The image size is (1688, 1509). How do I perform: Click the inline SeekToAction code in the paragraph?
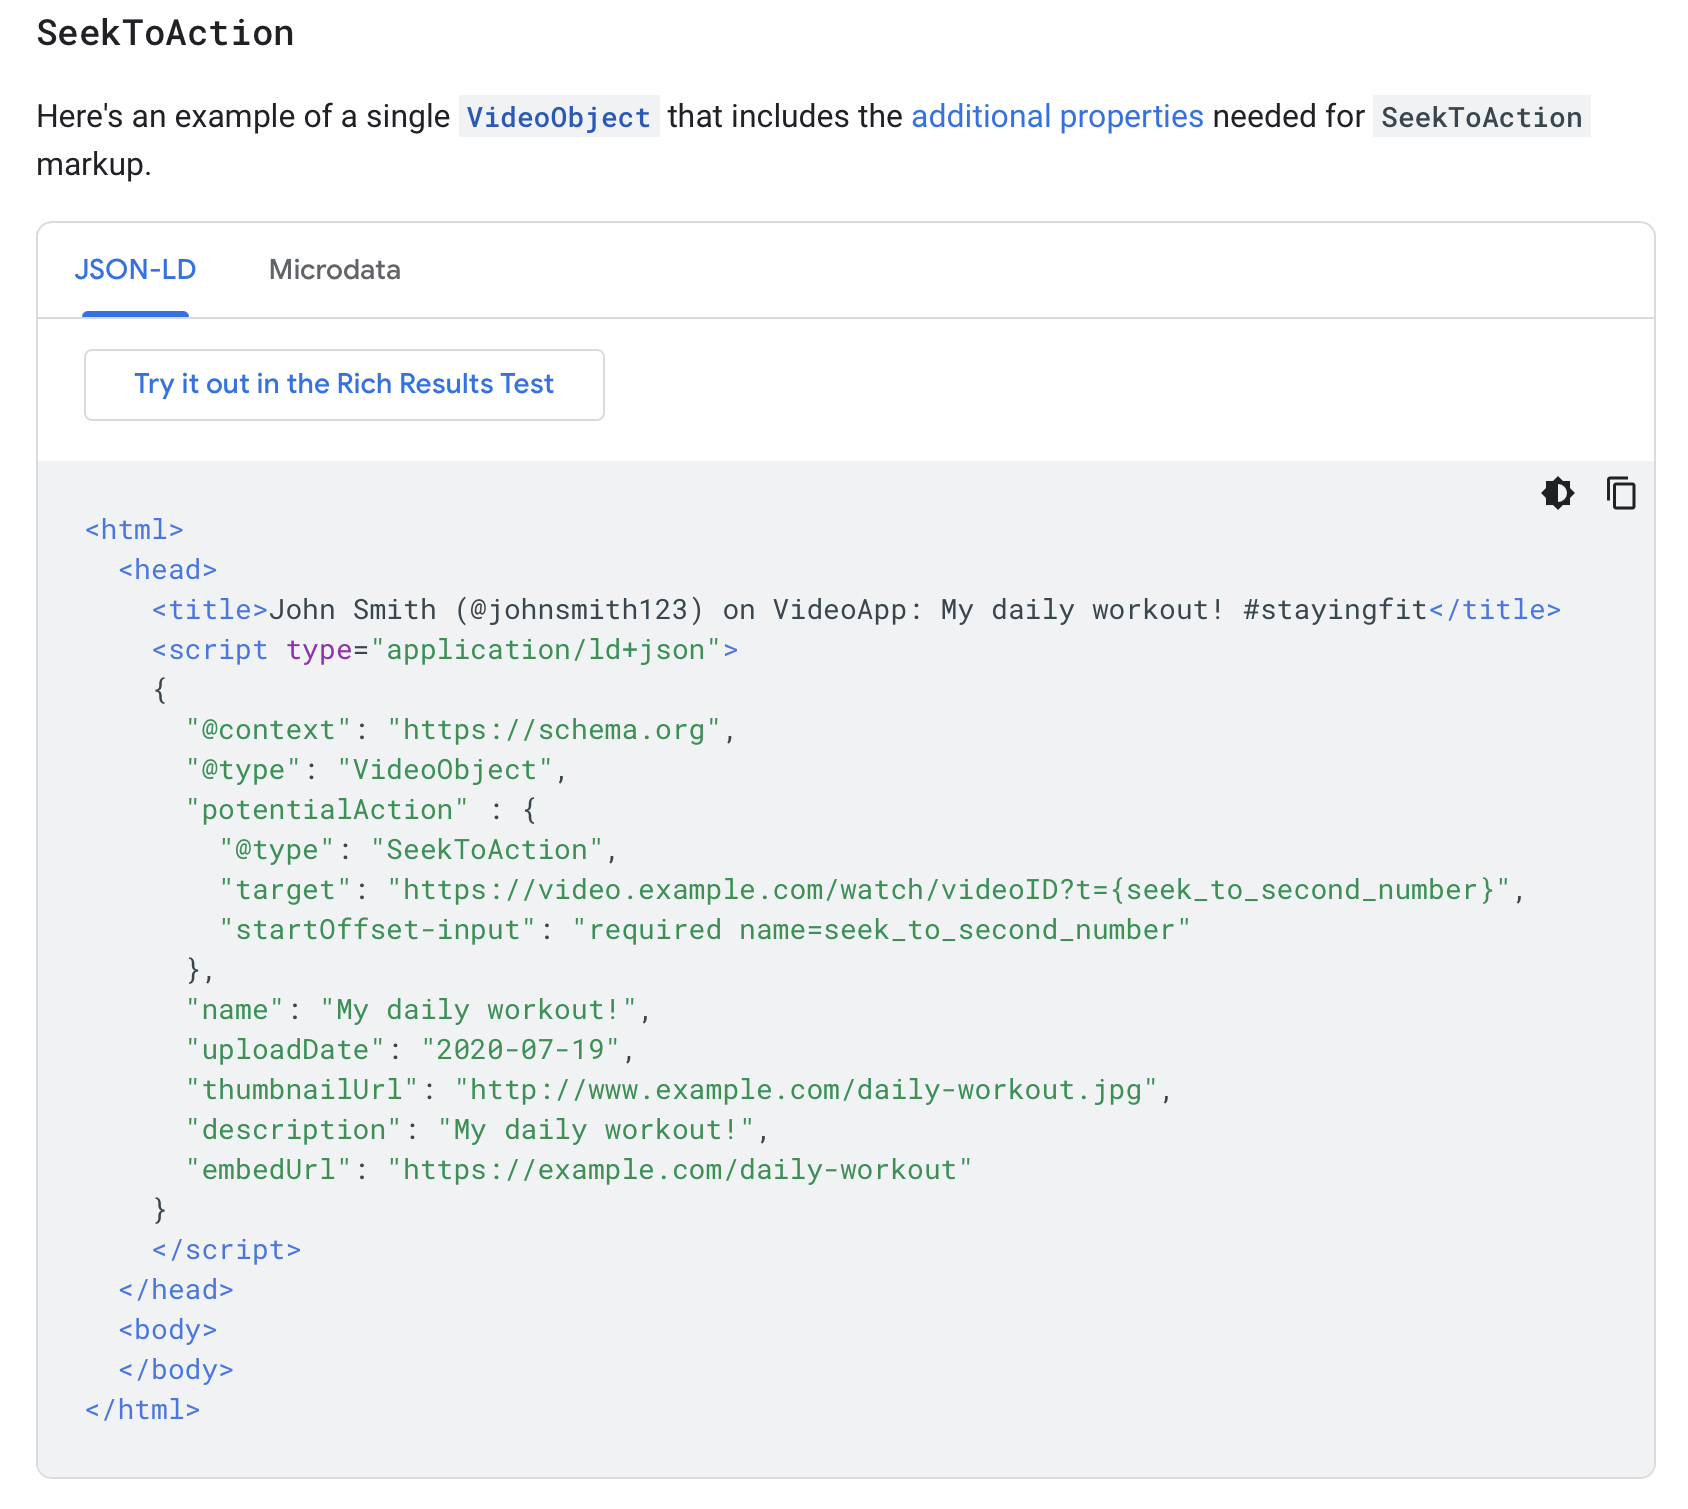coord(1480,117)
